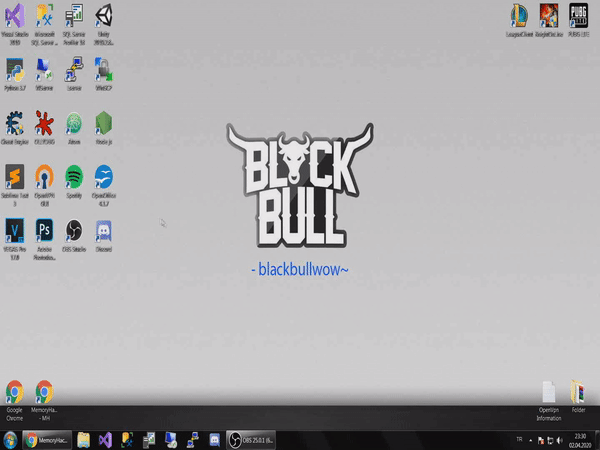The image size is (600, 450).
Task: Select the MemoryHa... - MH Chrome shortcut
Action: (x=44, y=401)
